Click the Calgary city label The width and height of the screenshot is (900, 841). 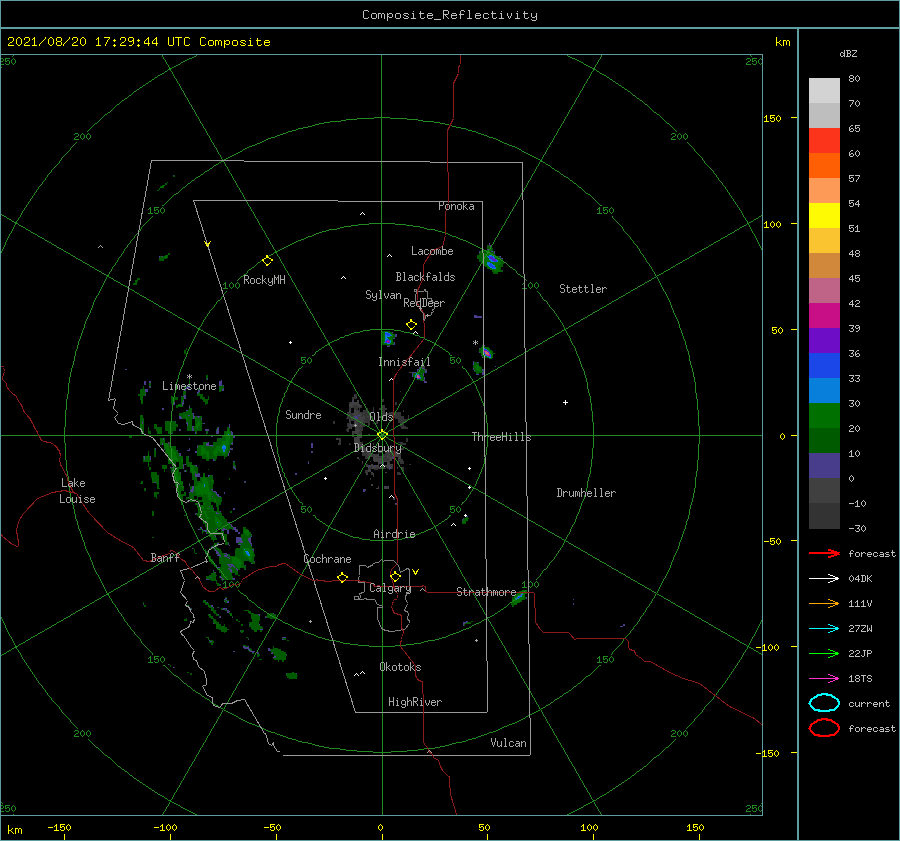[390, 588]
